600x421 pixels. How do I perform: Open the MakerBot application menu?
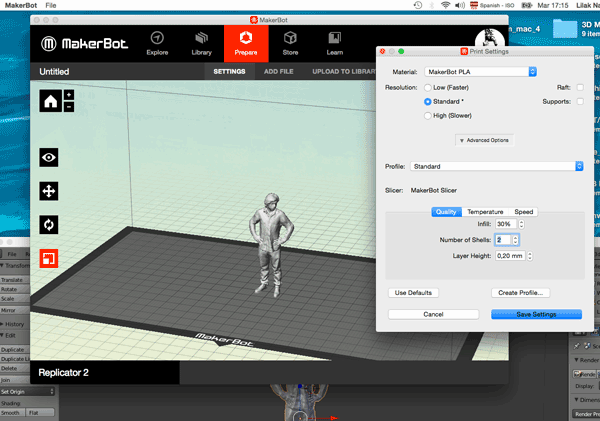point(21,5)
